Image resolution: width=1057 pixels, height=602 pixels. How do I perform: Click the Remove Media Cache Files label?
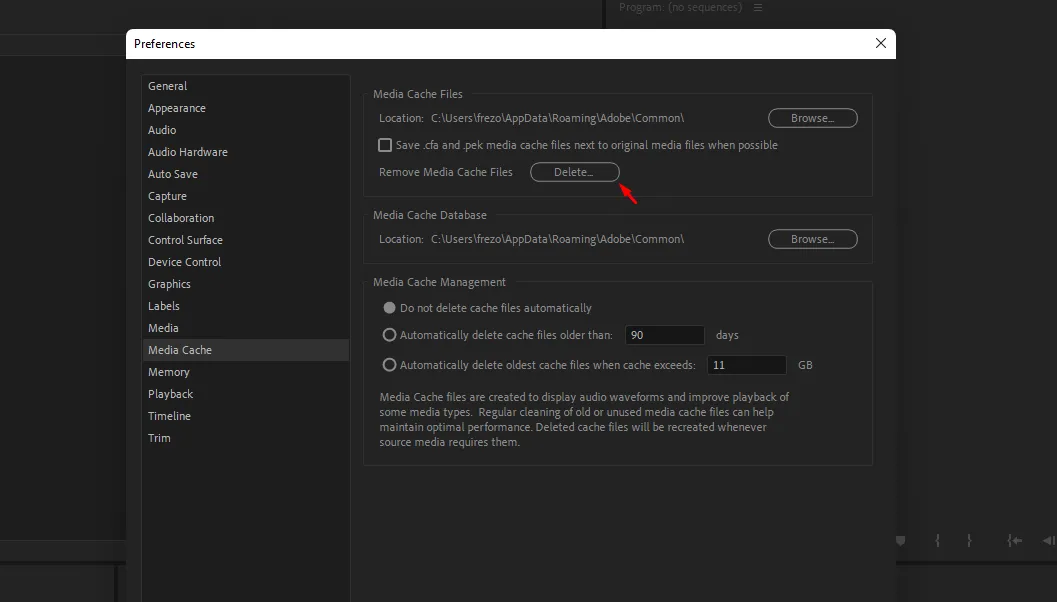(446, 172)
